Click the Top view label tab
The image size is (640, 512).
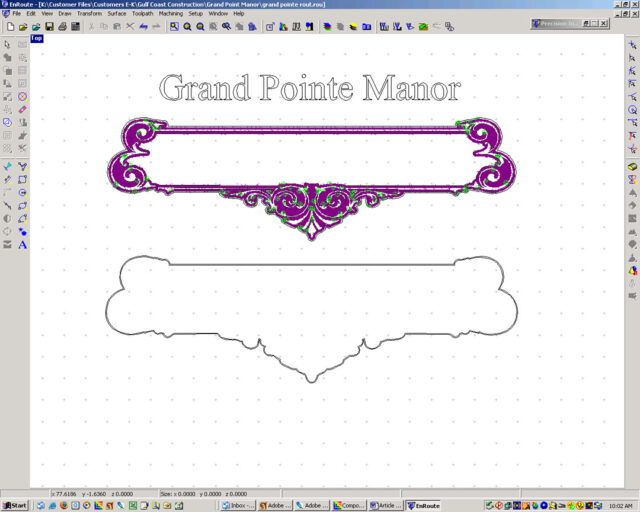point(36,39)
